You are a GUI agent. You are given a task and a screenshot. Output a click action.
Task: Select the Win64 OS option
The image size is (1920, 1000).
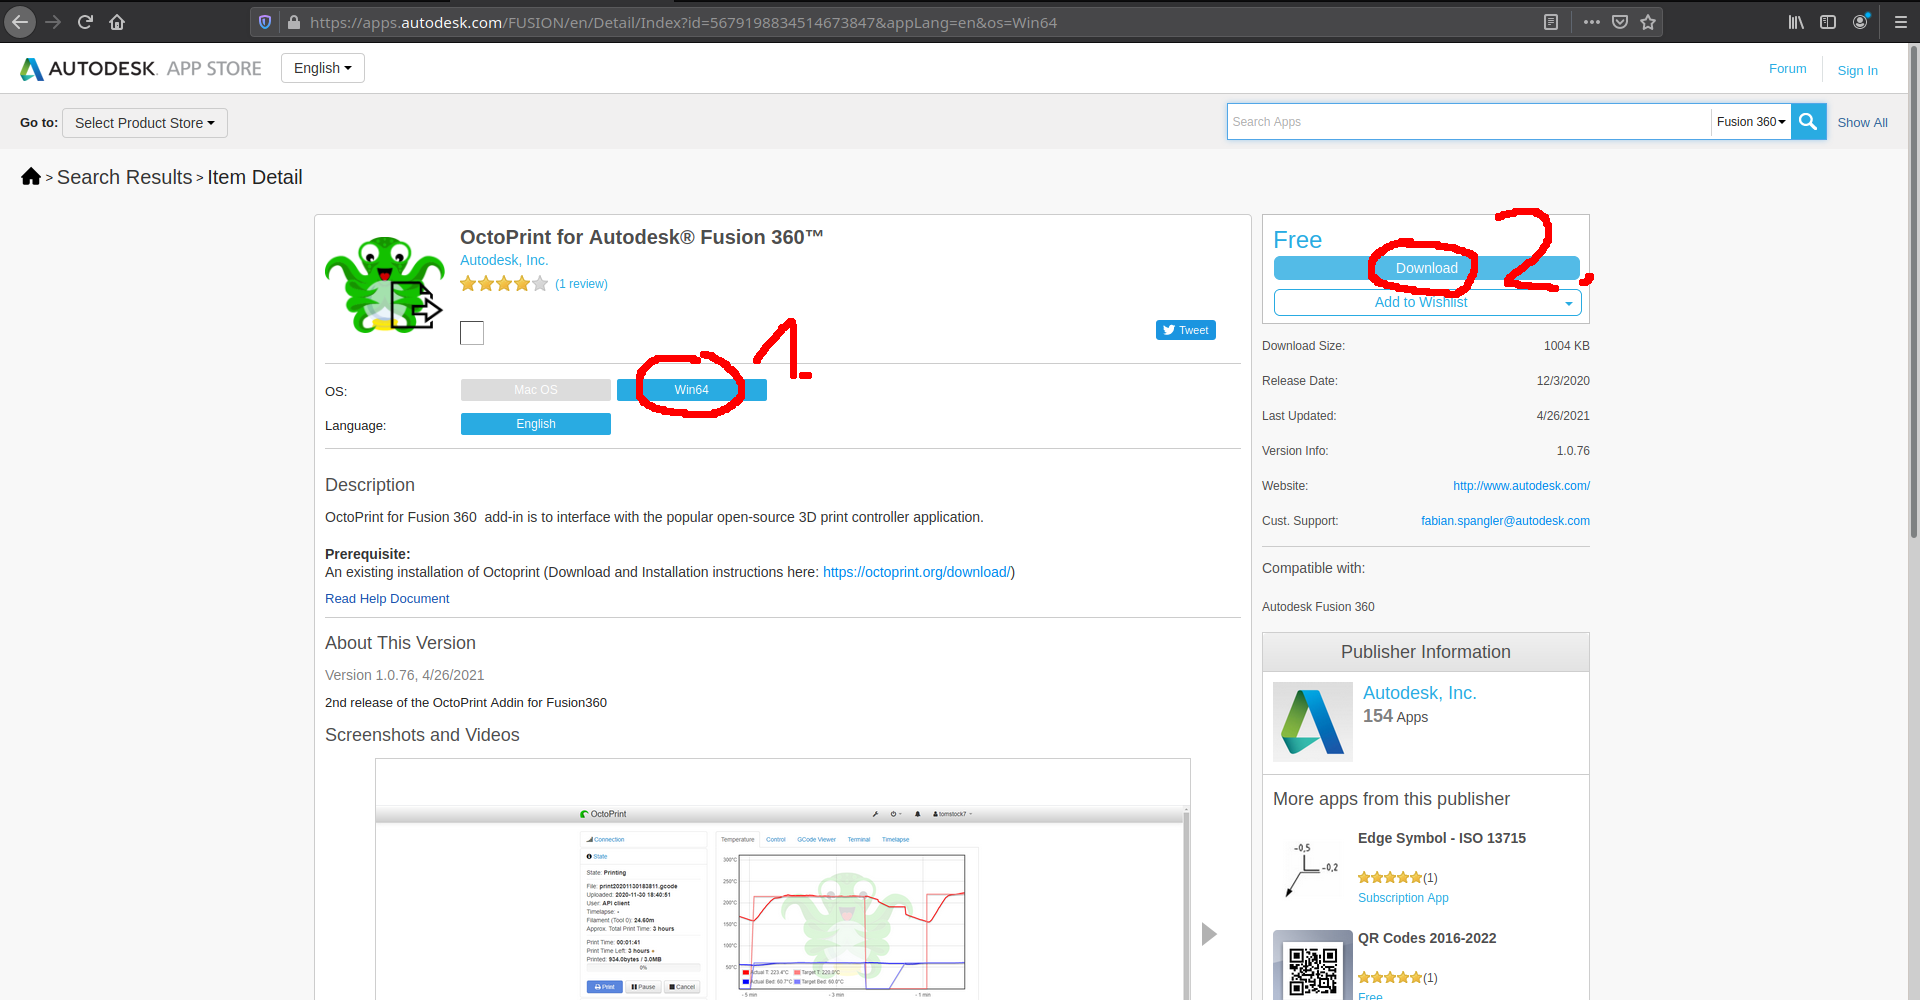(692, 390)
